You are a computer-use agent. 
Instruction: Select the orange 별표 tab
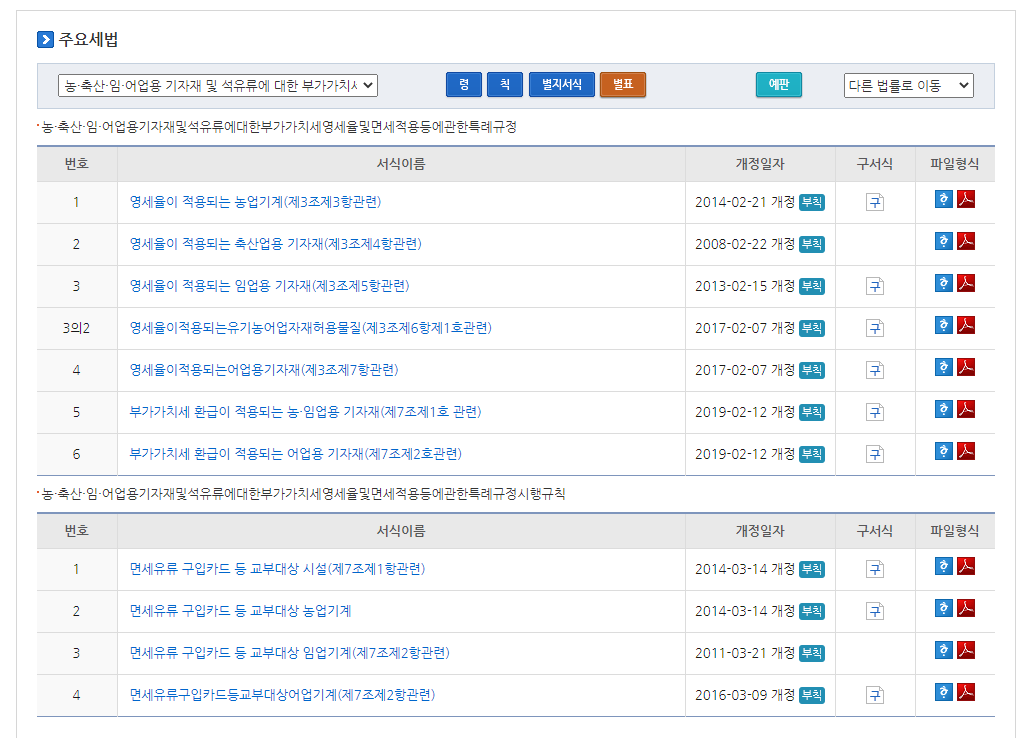(622, 85)
